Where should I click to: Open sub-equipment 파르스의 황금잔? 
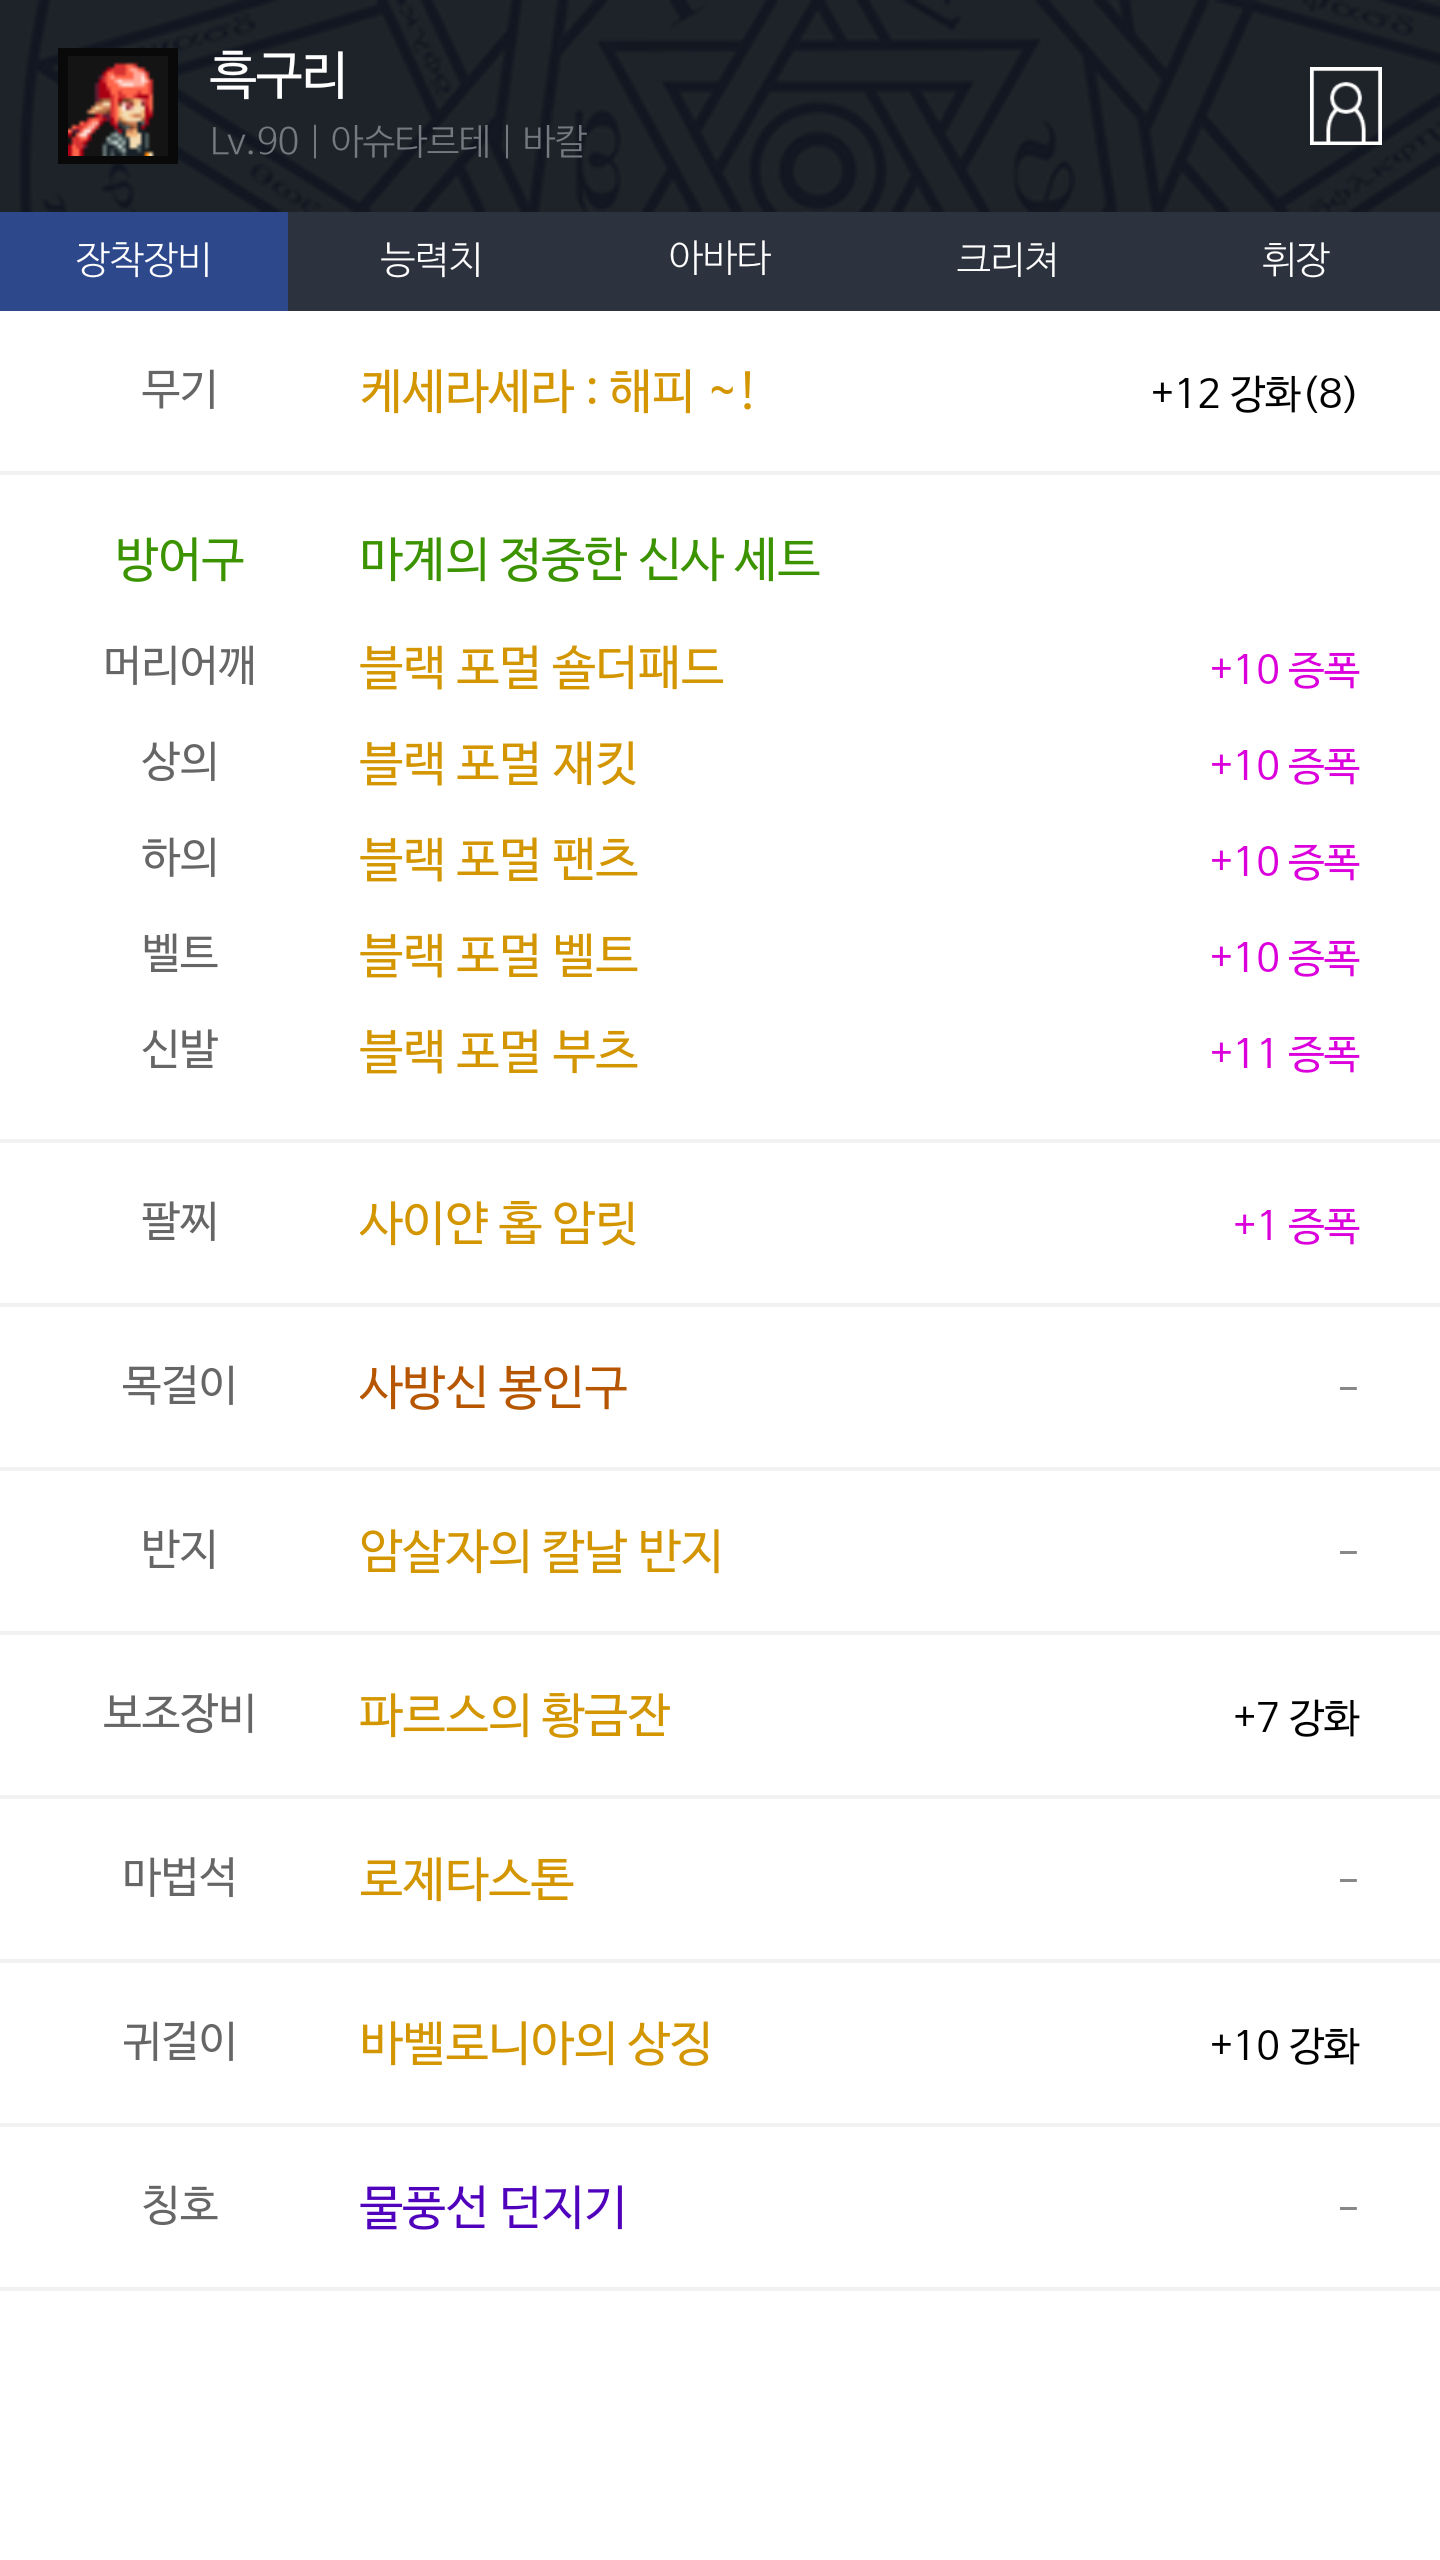pyautogui.click(x=514, y=1714)
